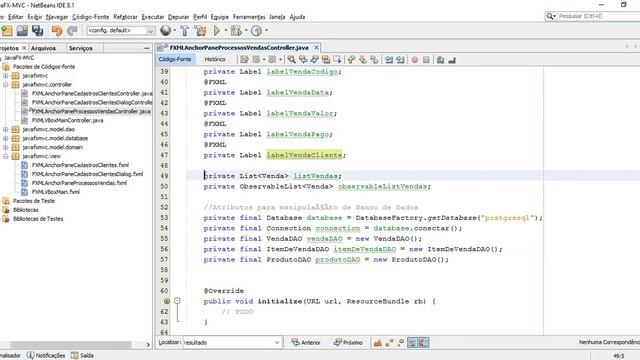Click the Build Project hammer icon
The width and height of the screenshot is (640, 360).
184,31
